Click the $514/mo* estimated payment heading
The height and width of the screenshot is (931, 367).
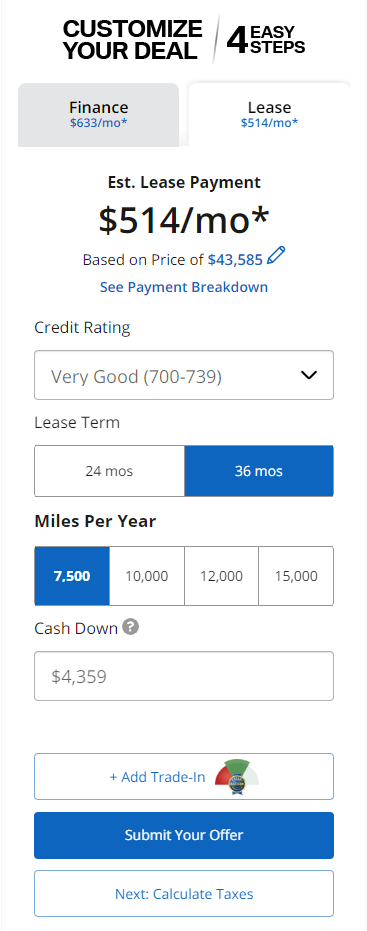click(184, 221)
